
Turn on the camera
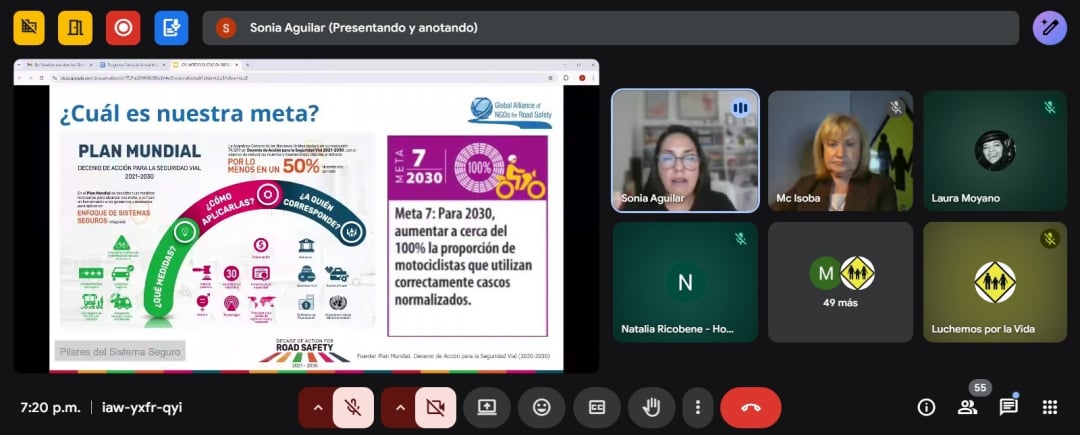click(x=435, y=407)
